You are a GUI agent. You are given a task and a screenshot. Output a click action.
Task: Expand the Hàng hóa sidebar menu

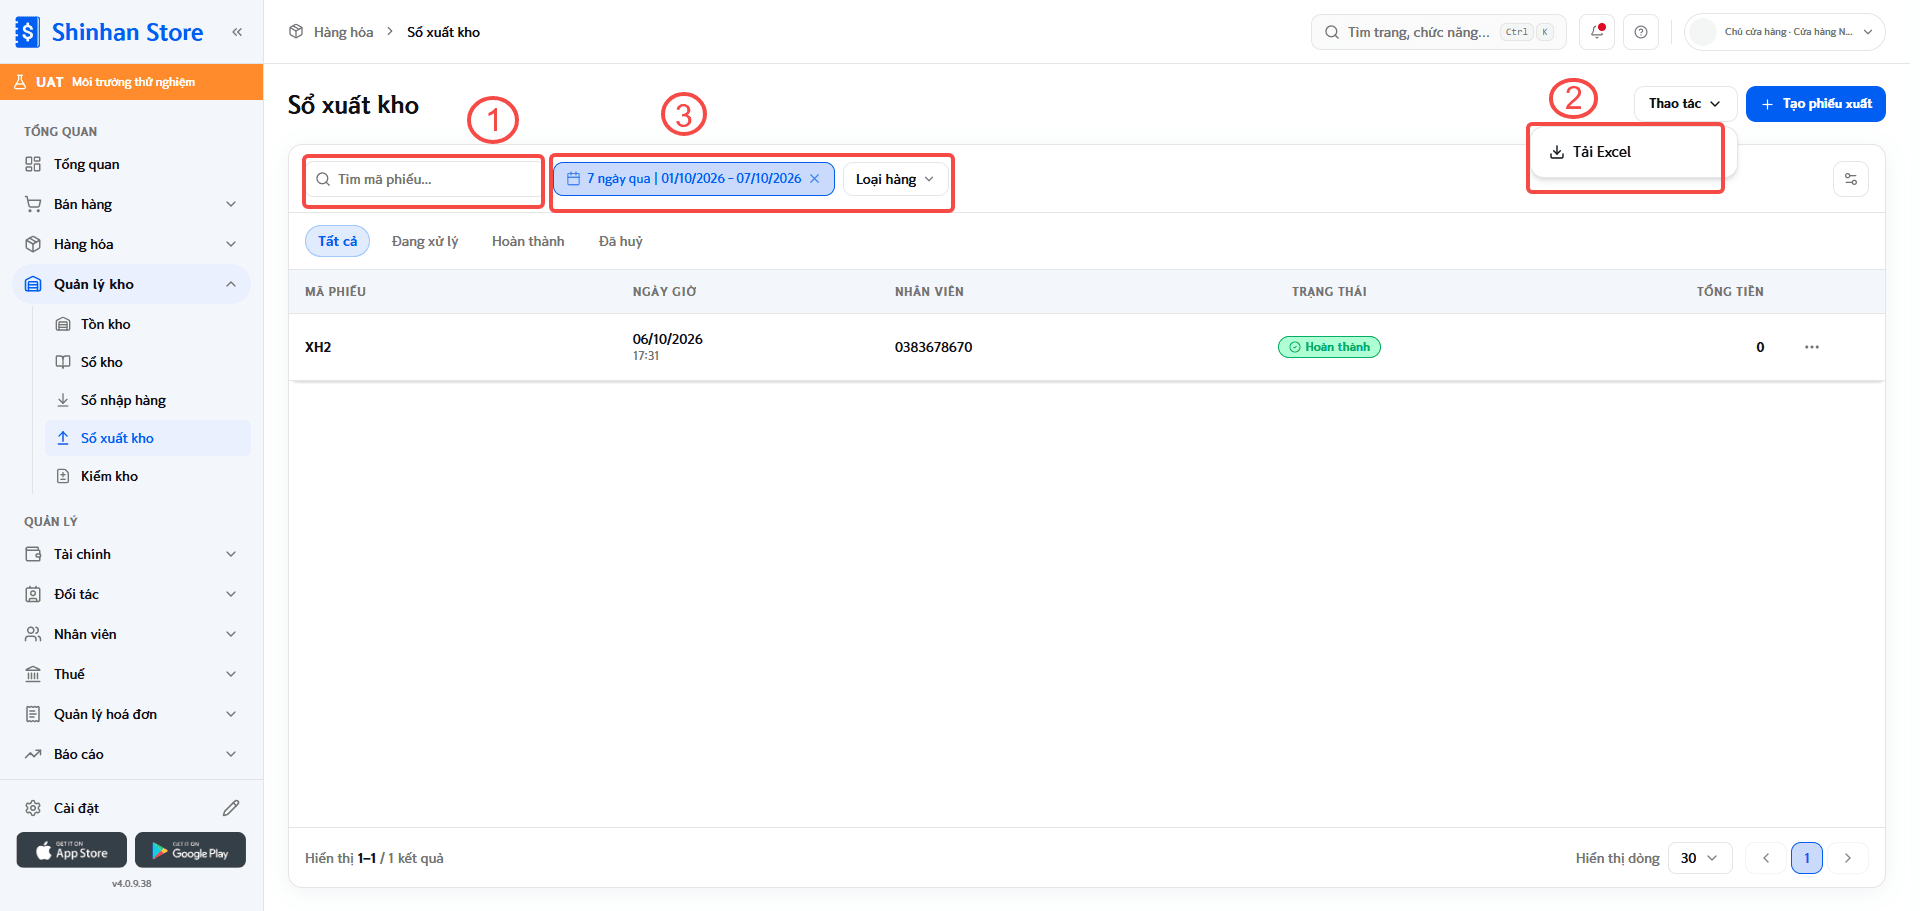tap(131, 244)
